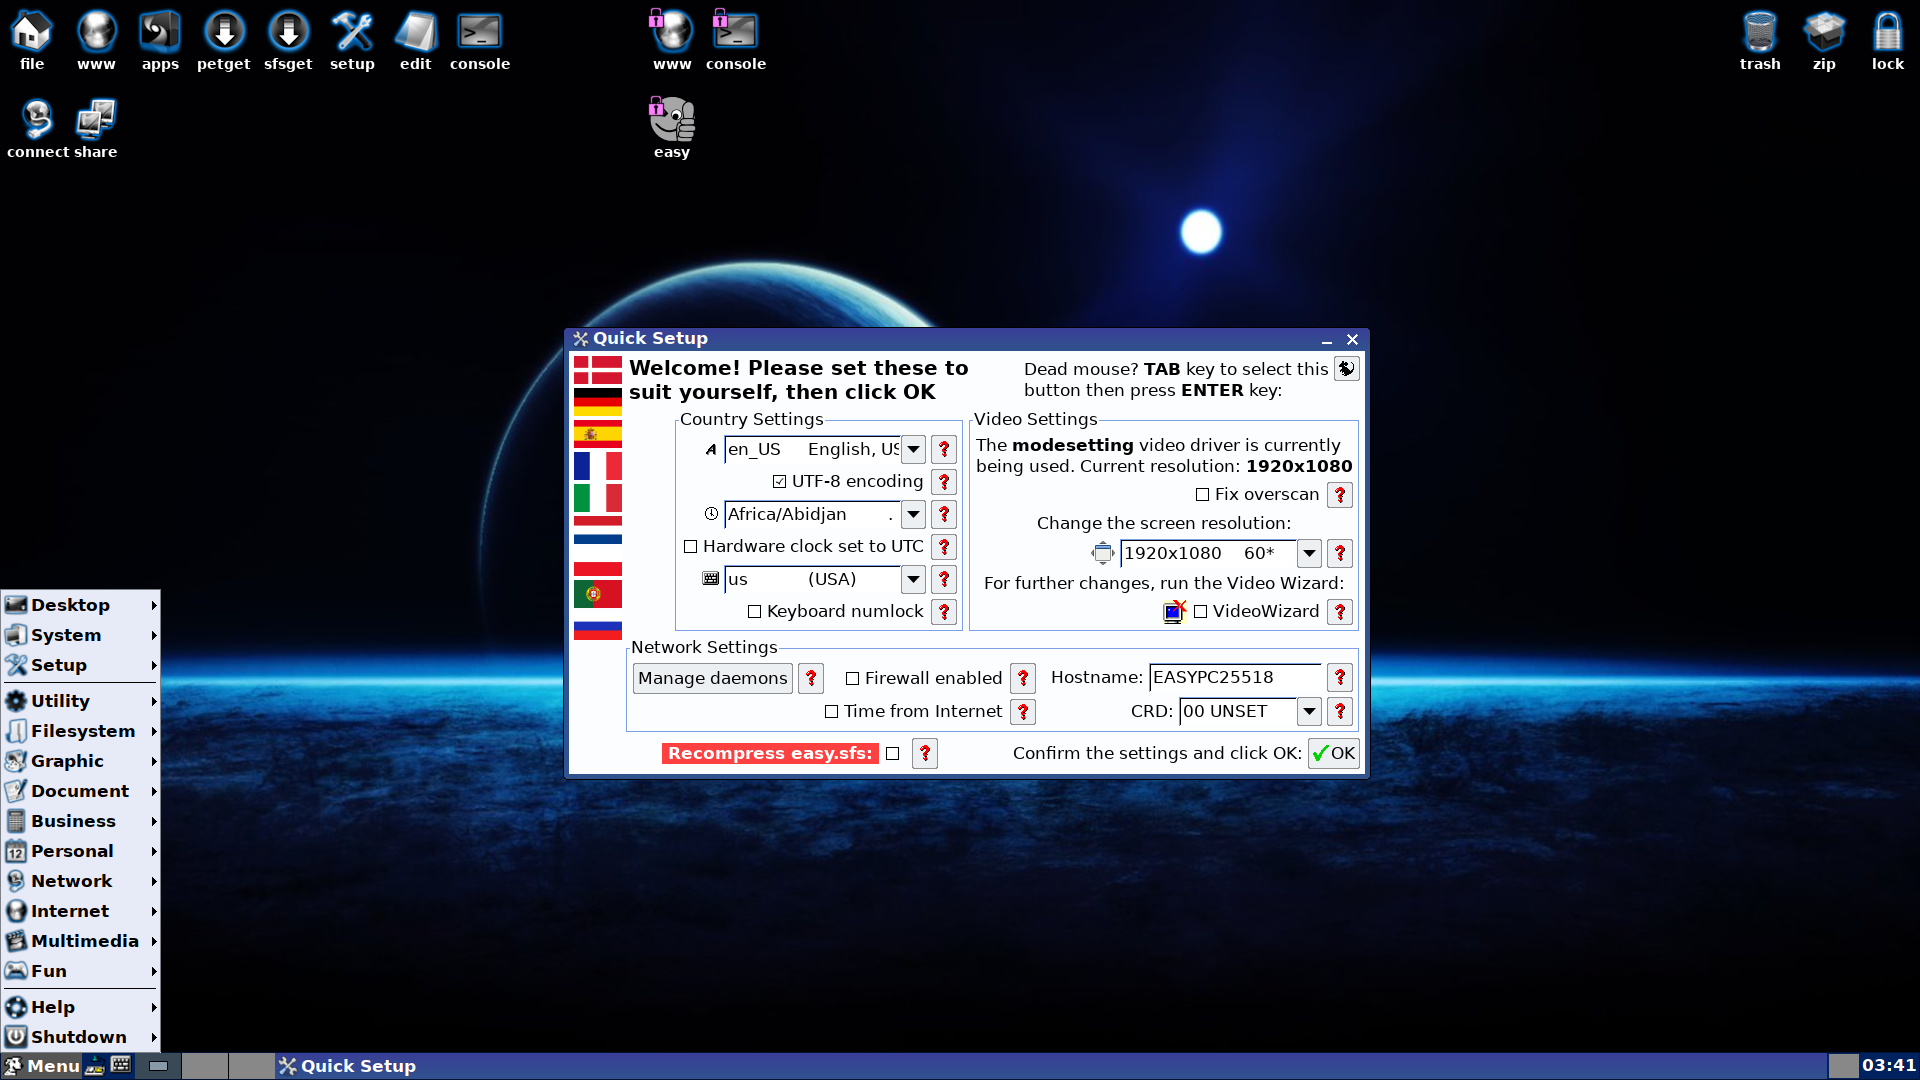Enable the Firewall enabled checkbox
The height and width of the screenshot is (1080, 1920).
click(853, 678)
